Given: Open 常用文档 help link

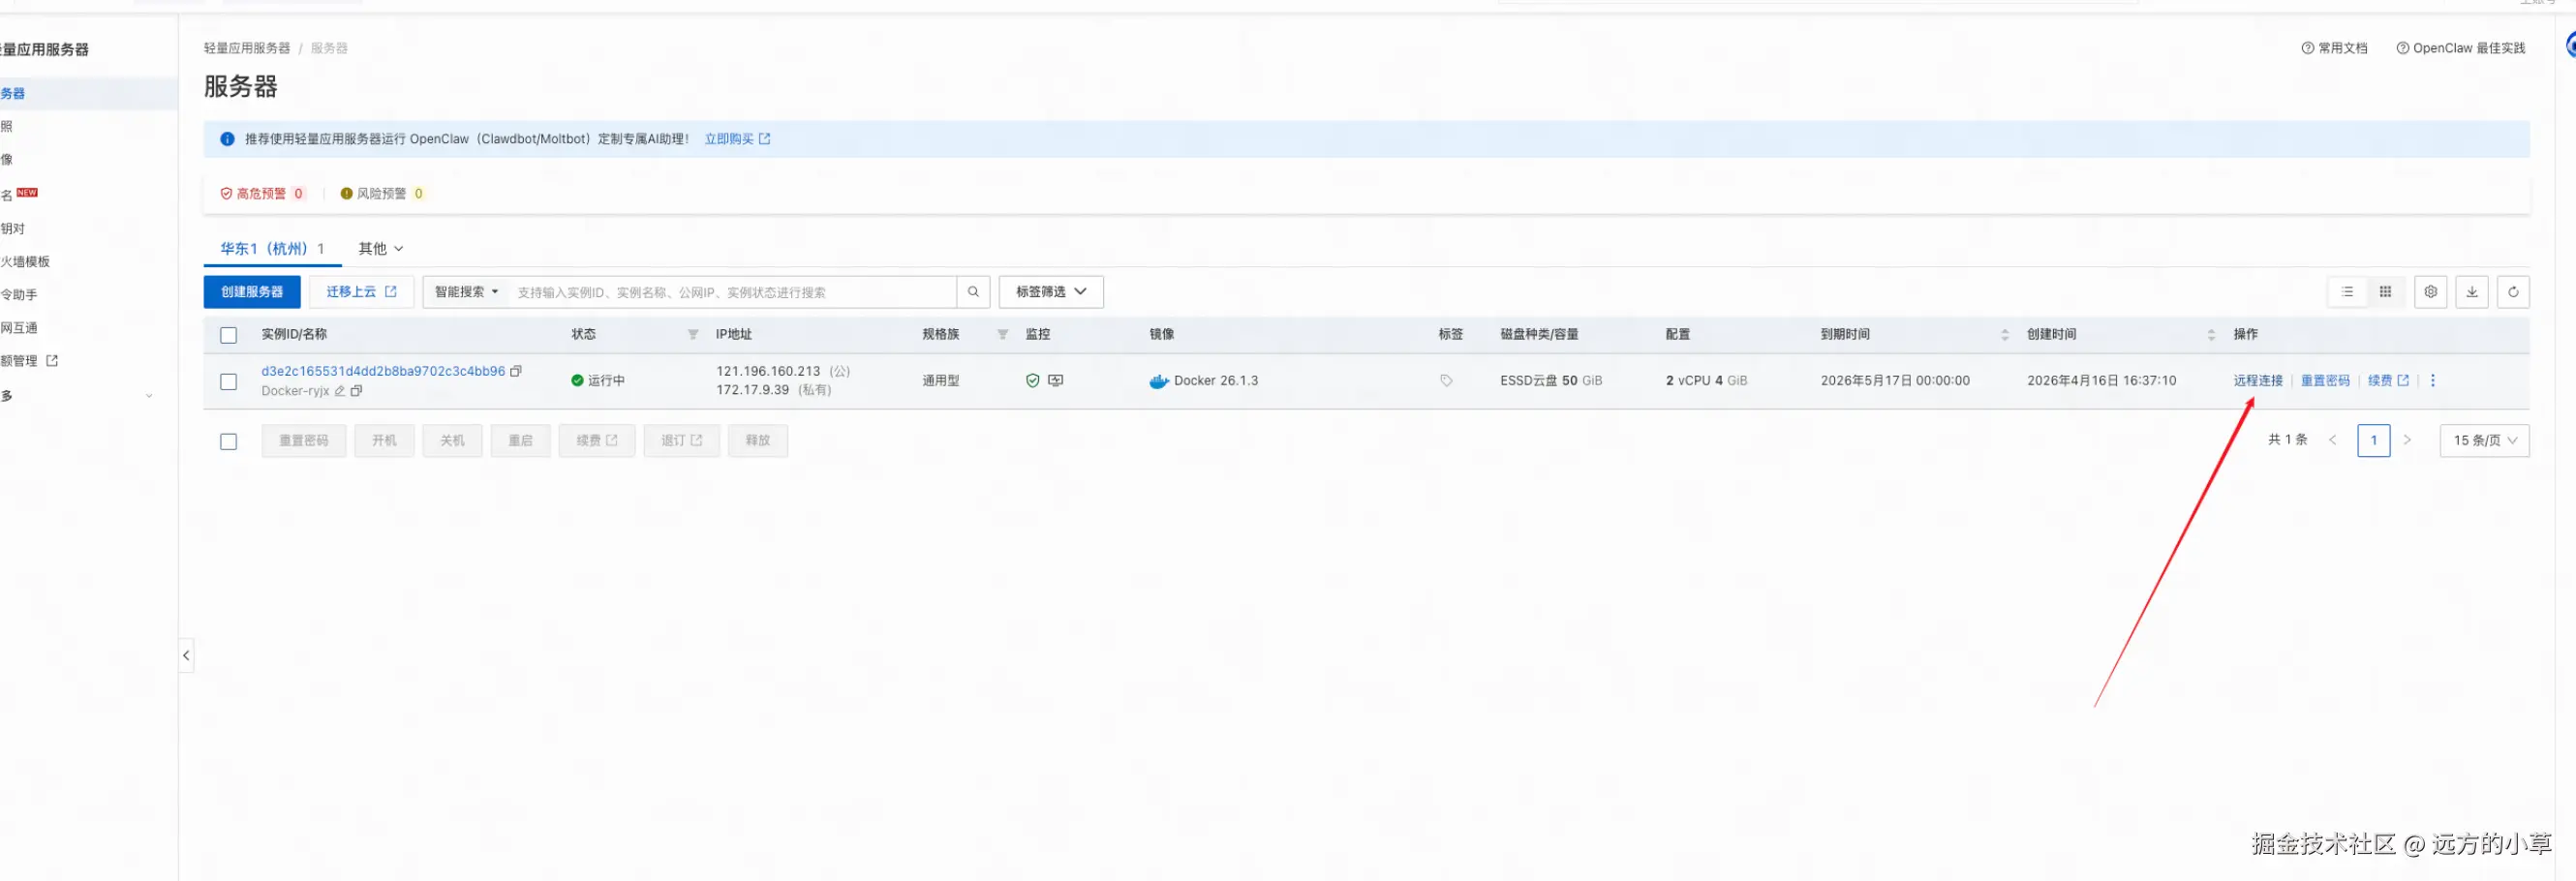Looking at the screenshot, I should tap(2335, 48).
